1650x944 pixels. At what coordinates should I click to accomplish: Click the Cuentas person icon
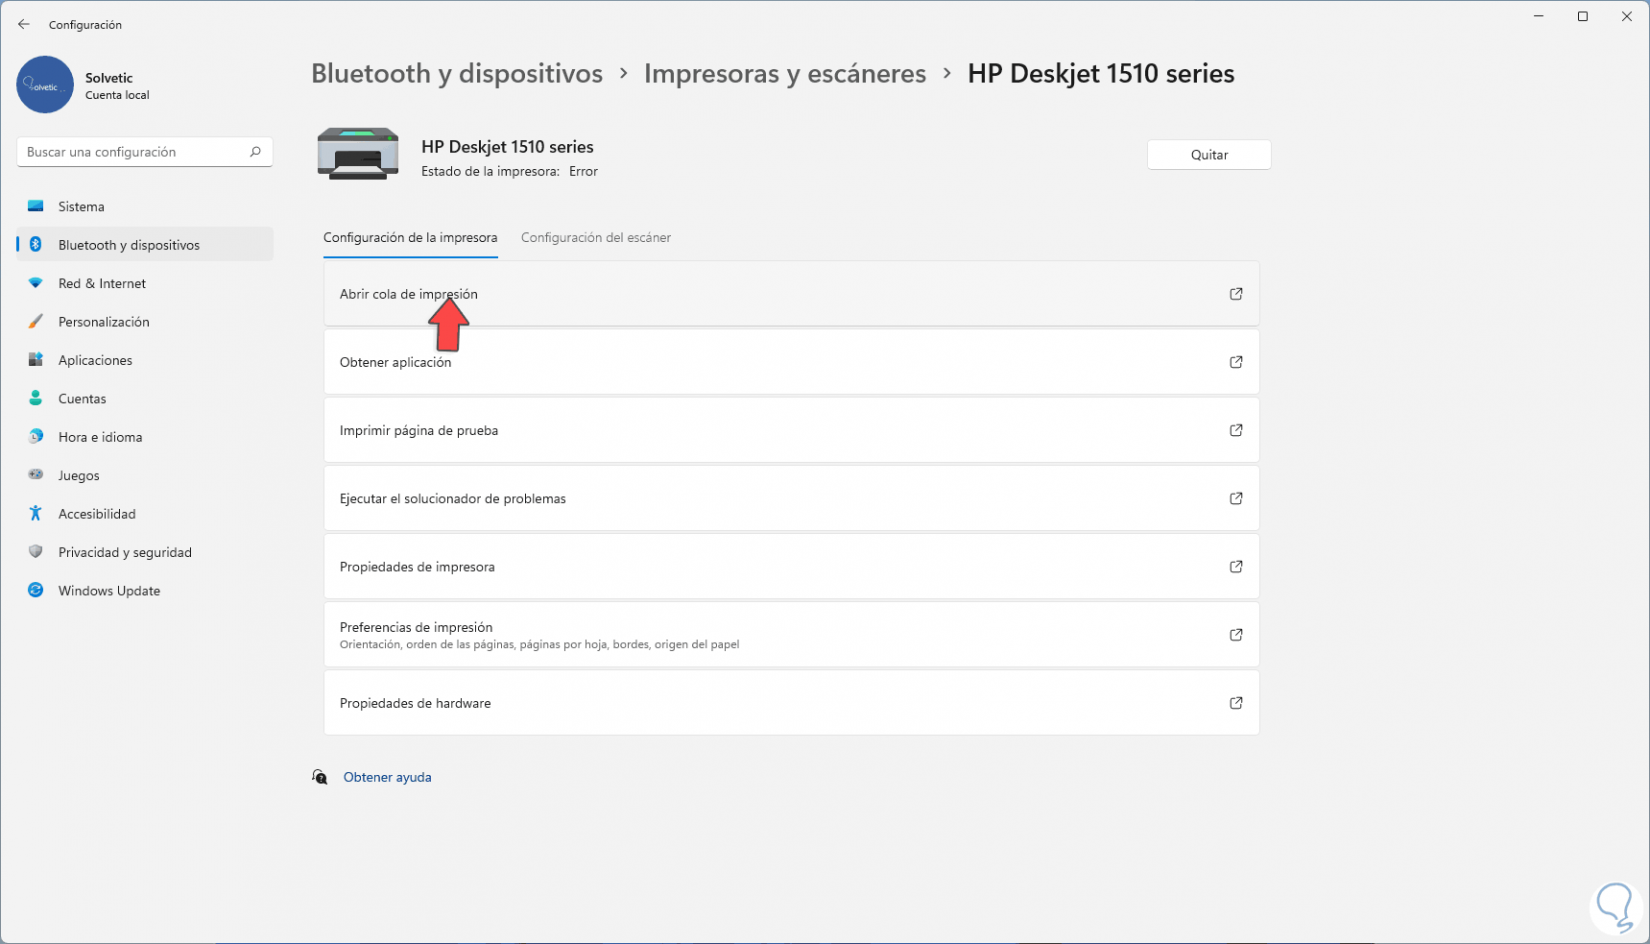pyautogui.click(x=36, y=398)
